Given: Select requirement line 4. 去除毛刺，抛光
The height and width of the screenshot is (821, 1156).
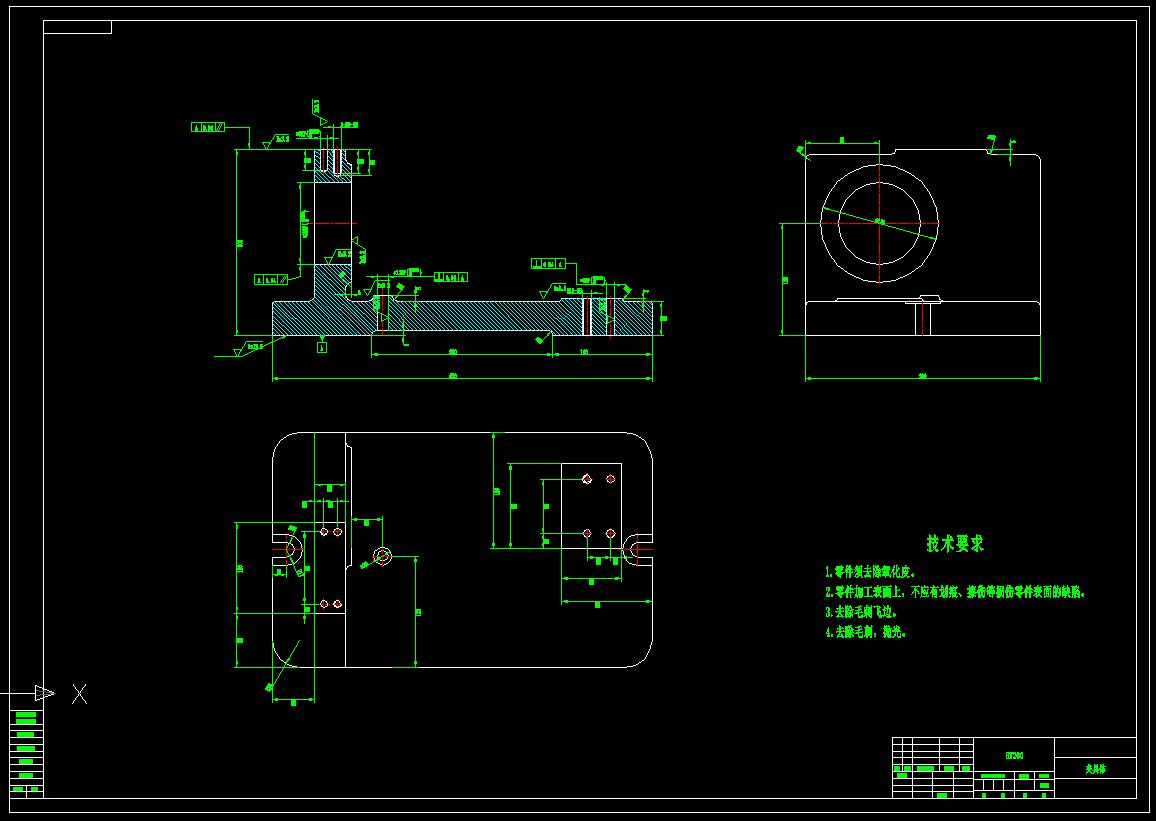Looking at the screenshot, I should (865, 632).
